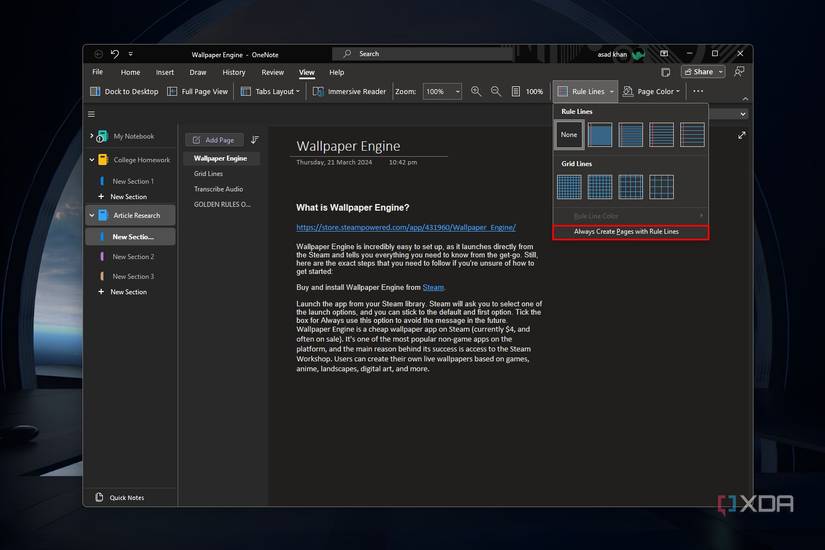This screenshot has height=550, width=825.
Task: Select the first blue rule lines style
Action: [x=600, y=135]
